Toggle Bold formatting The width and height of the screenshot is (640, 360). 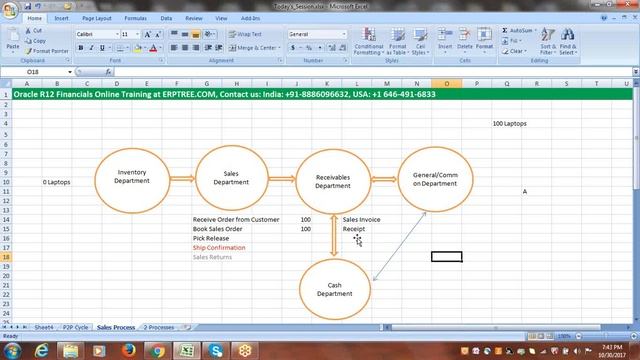coord(81,48)
